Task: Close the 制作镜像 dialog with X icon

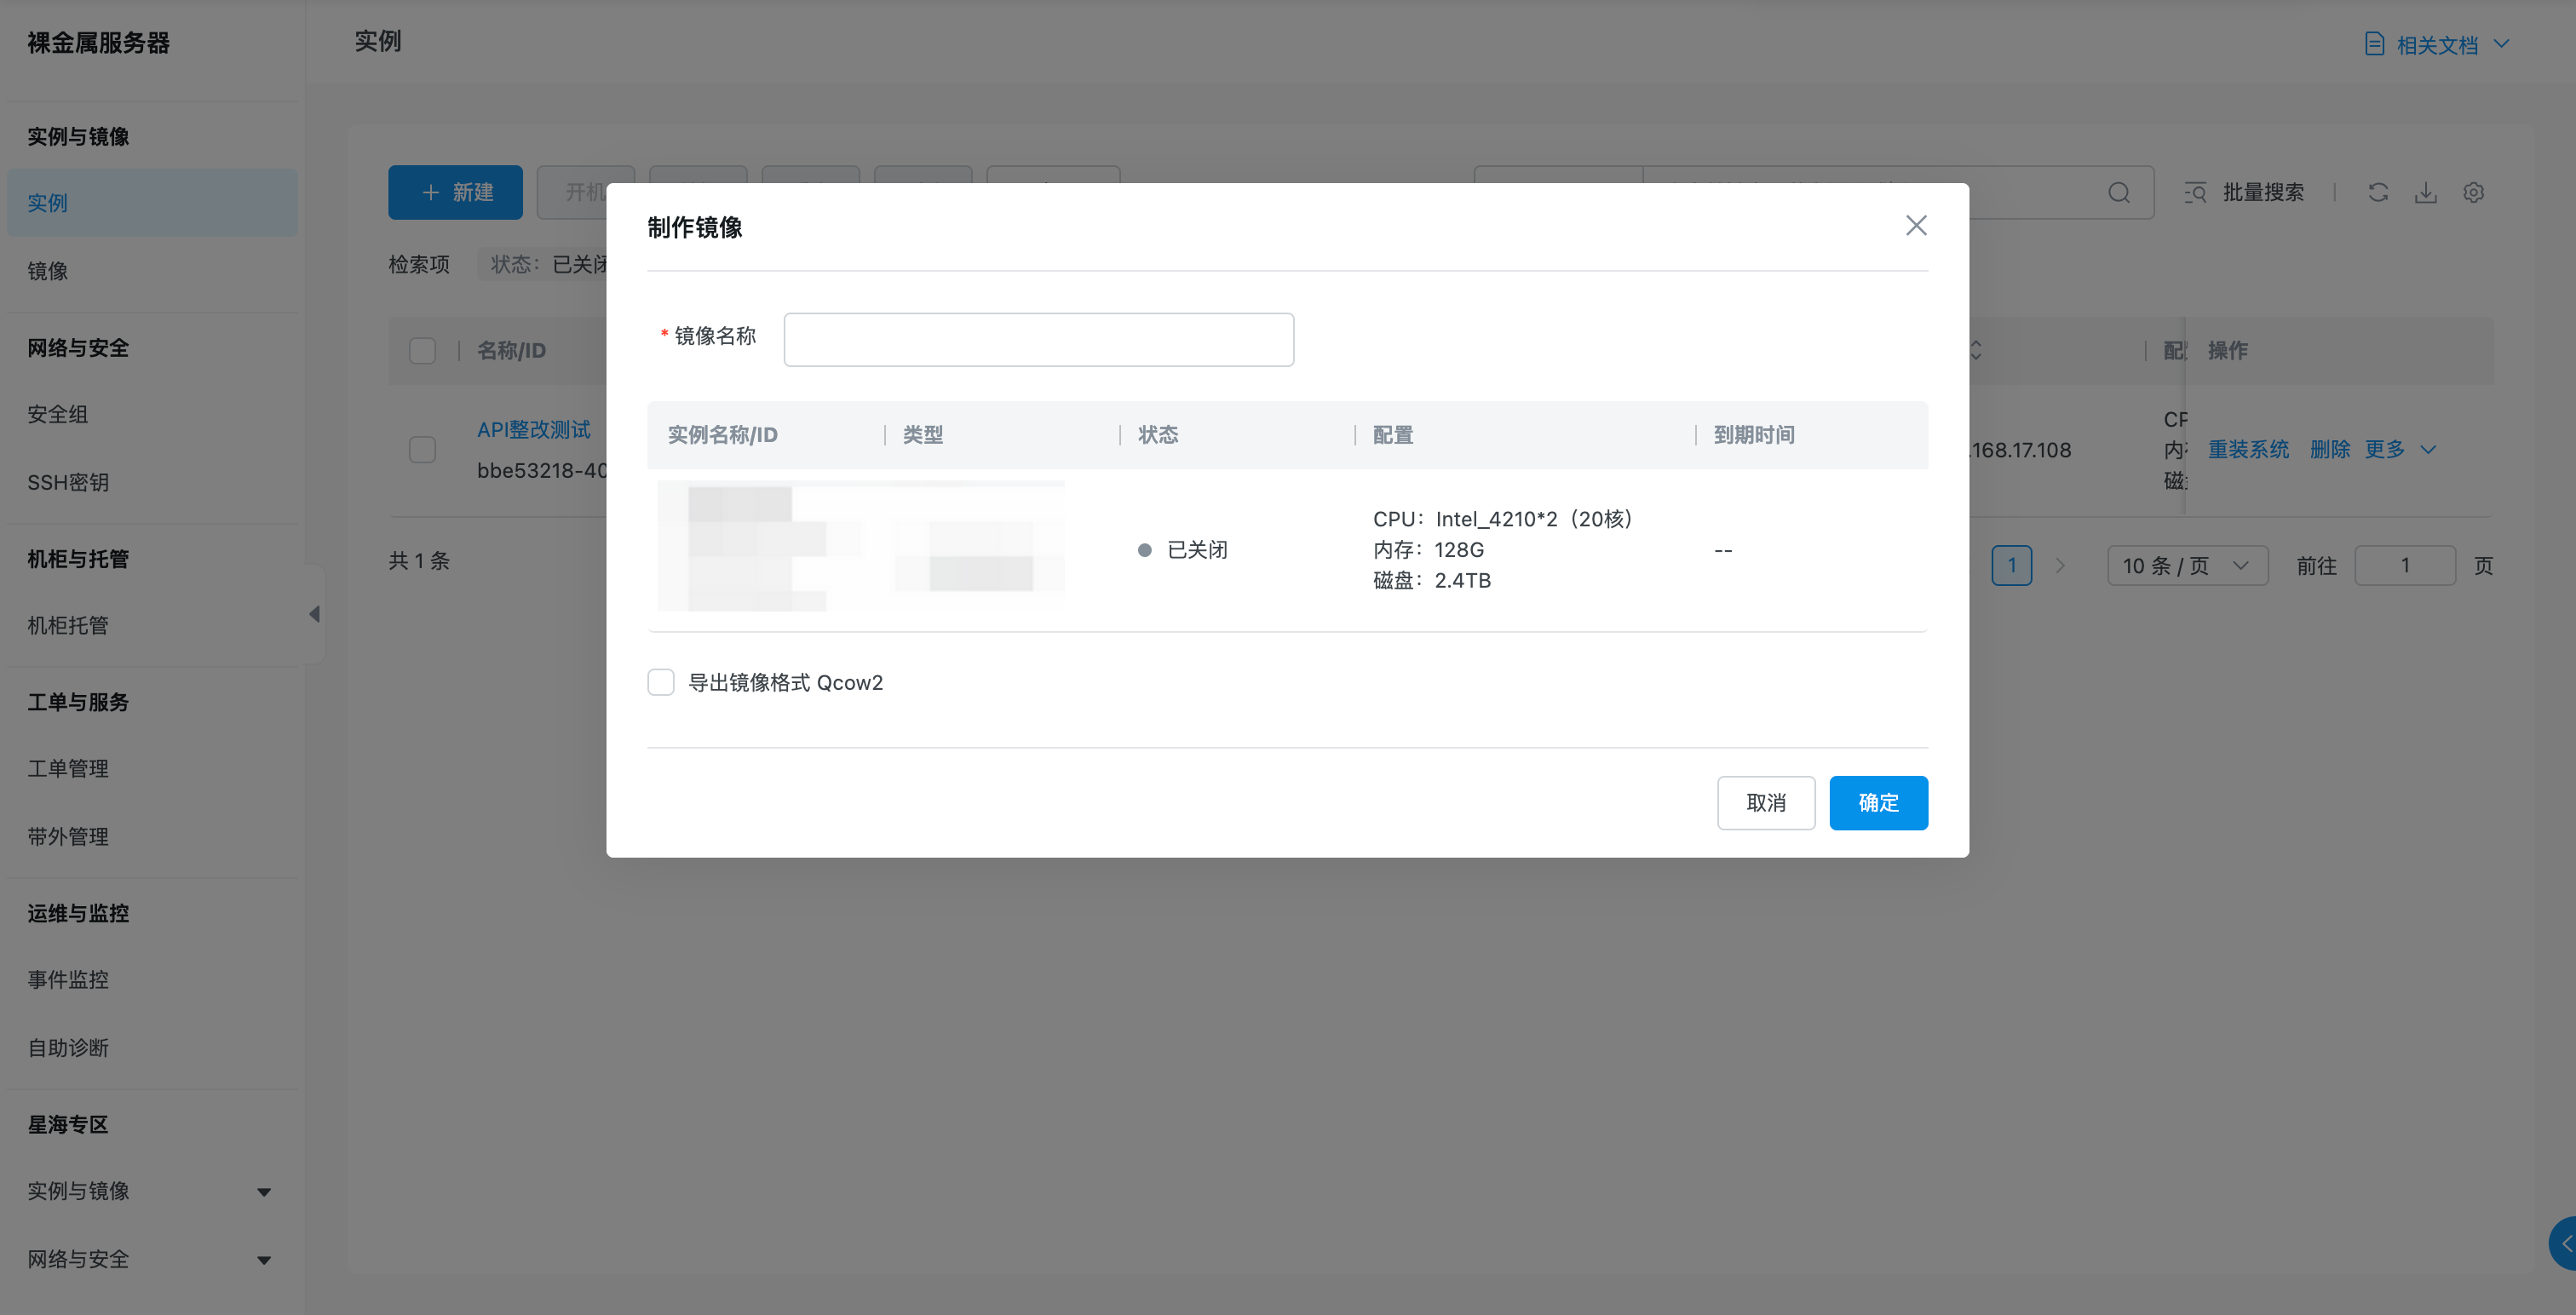Action: pyautogui.click(x=1915, y=226)
